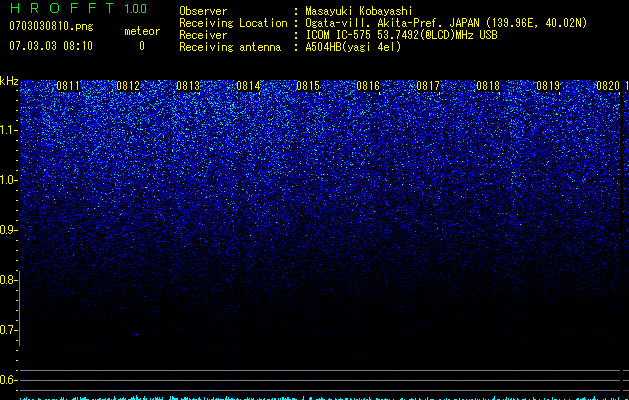
Task: Click the 0812 time marker
Action: pos(128,86)
